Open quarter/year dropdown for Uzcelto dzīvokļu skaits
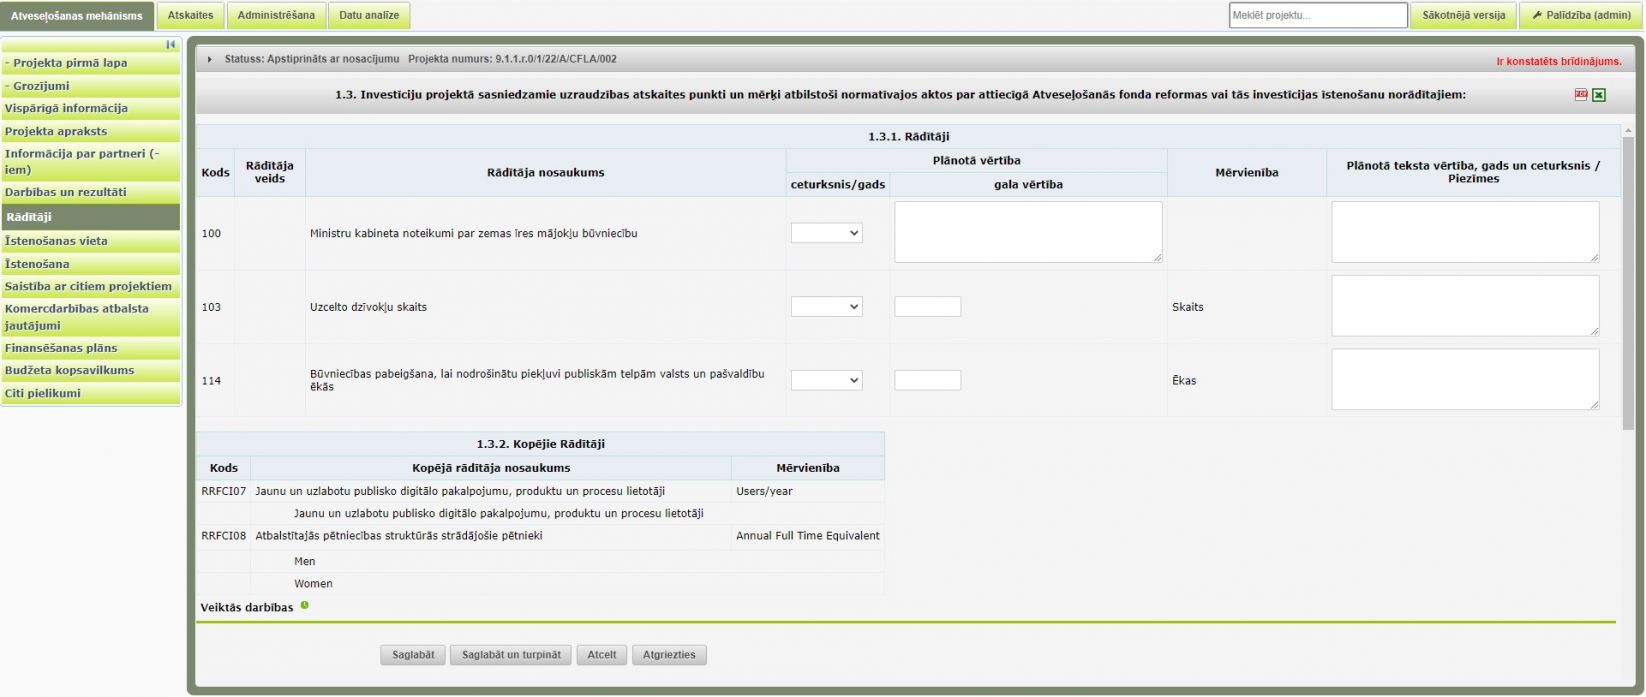The height and width of the screenshot is (697, 1646). [x=826, y=307]
